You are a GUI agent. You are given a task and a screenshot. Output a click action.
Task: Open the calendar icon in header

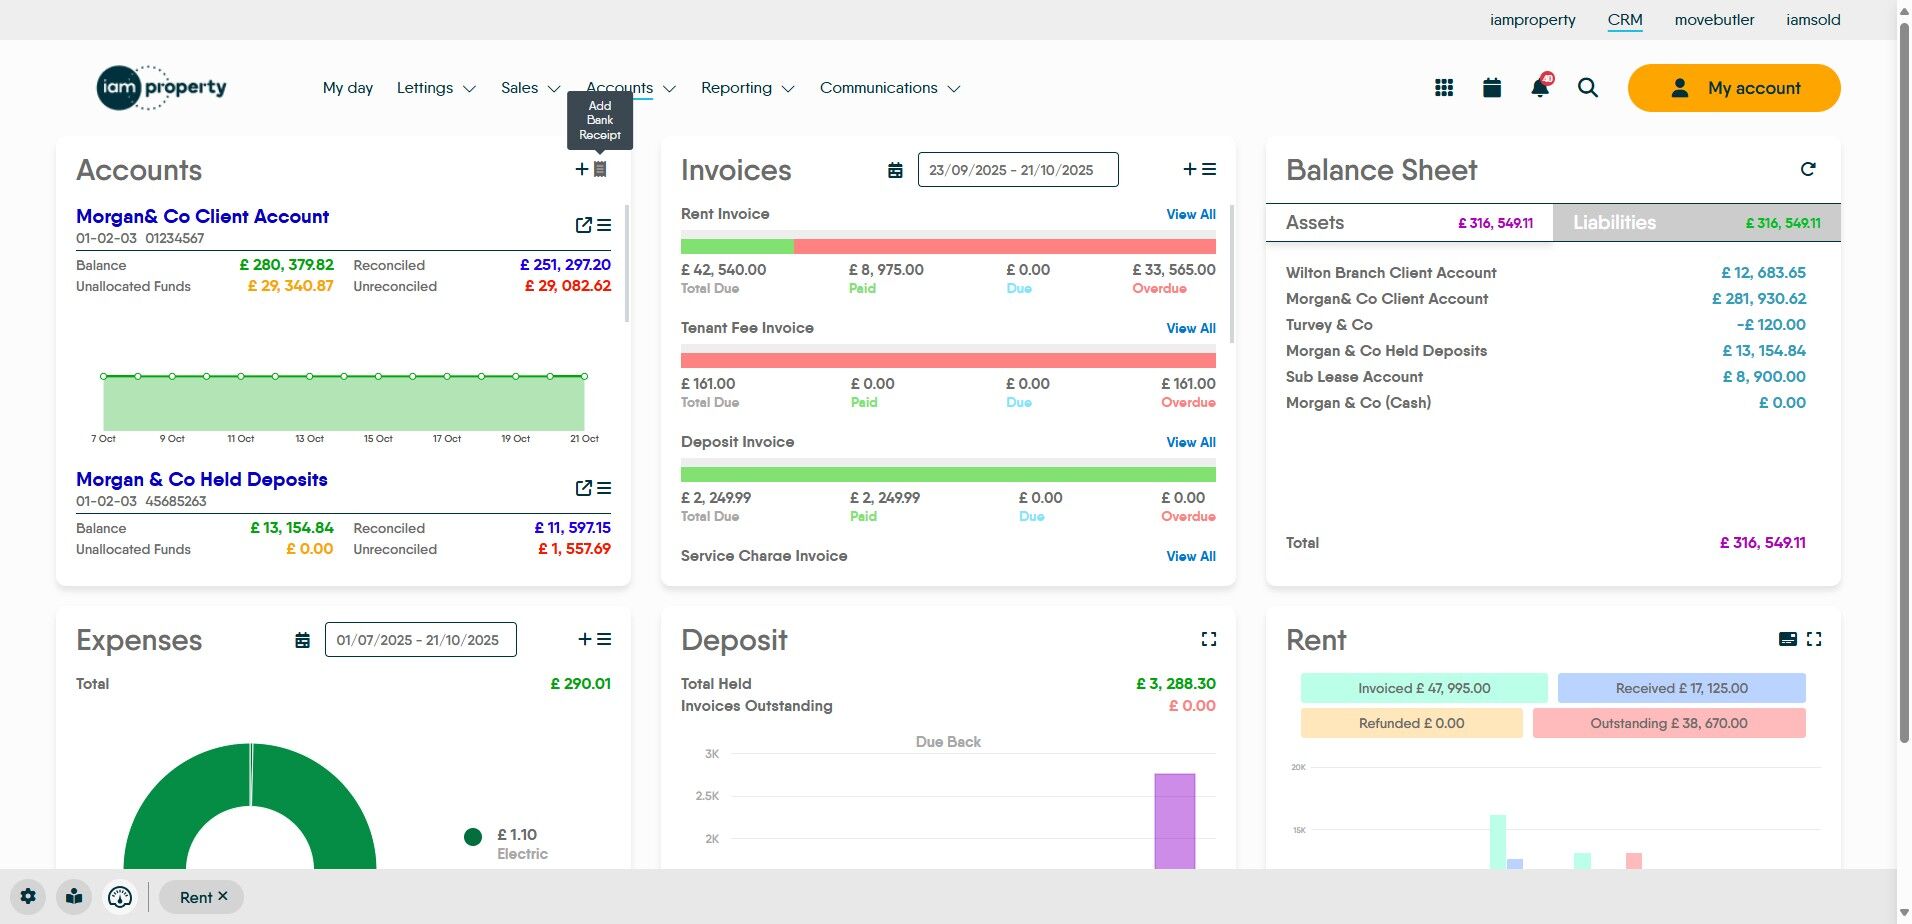click(1492, 88)
